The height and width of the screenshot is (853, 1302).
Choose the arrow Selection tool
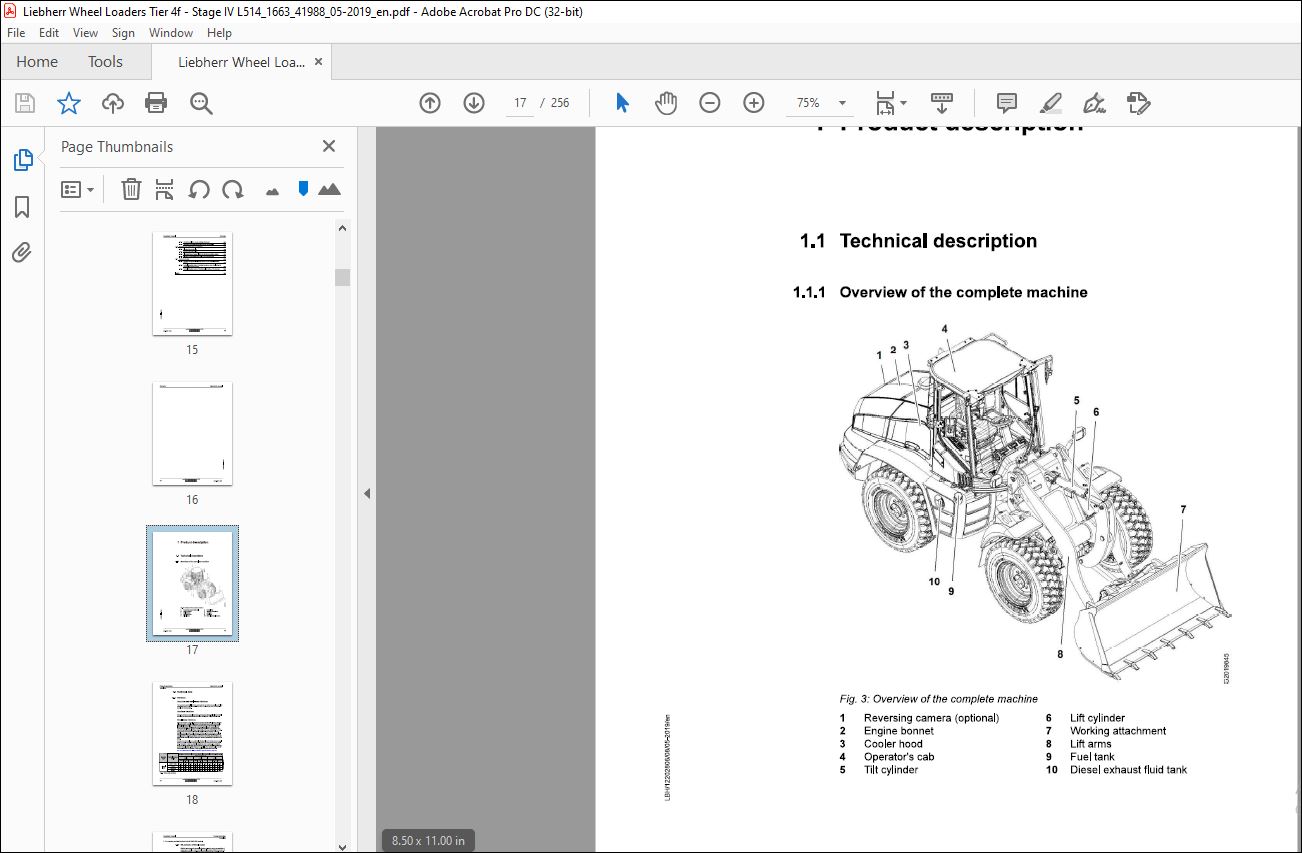[622, 103]
